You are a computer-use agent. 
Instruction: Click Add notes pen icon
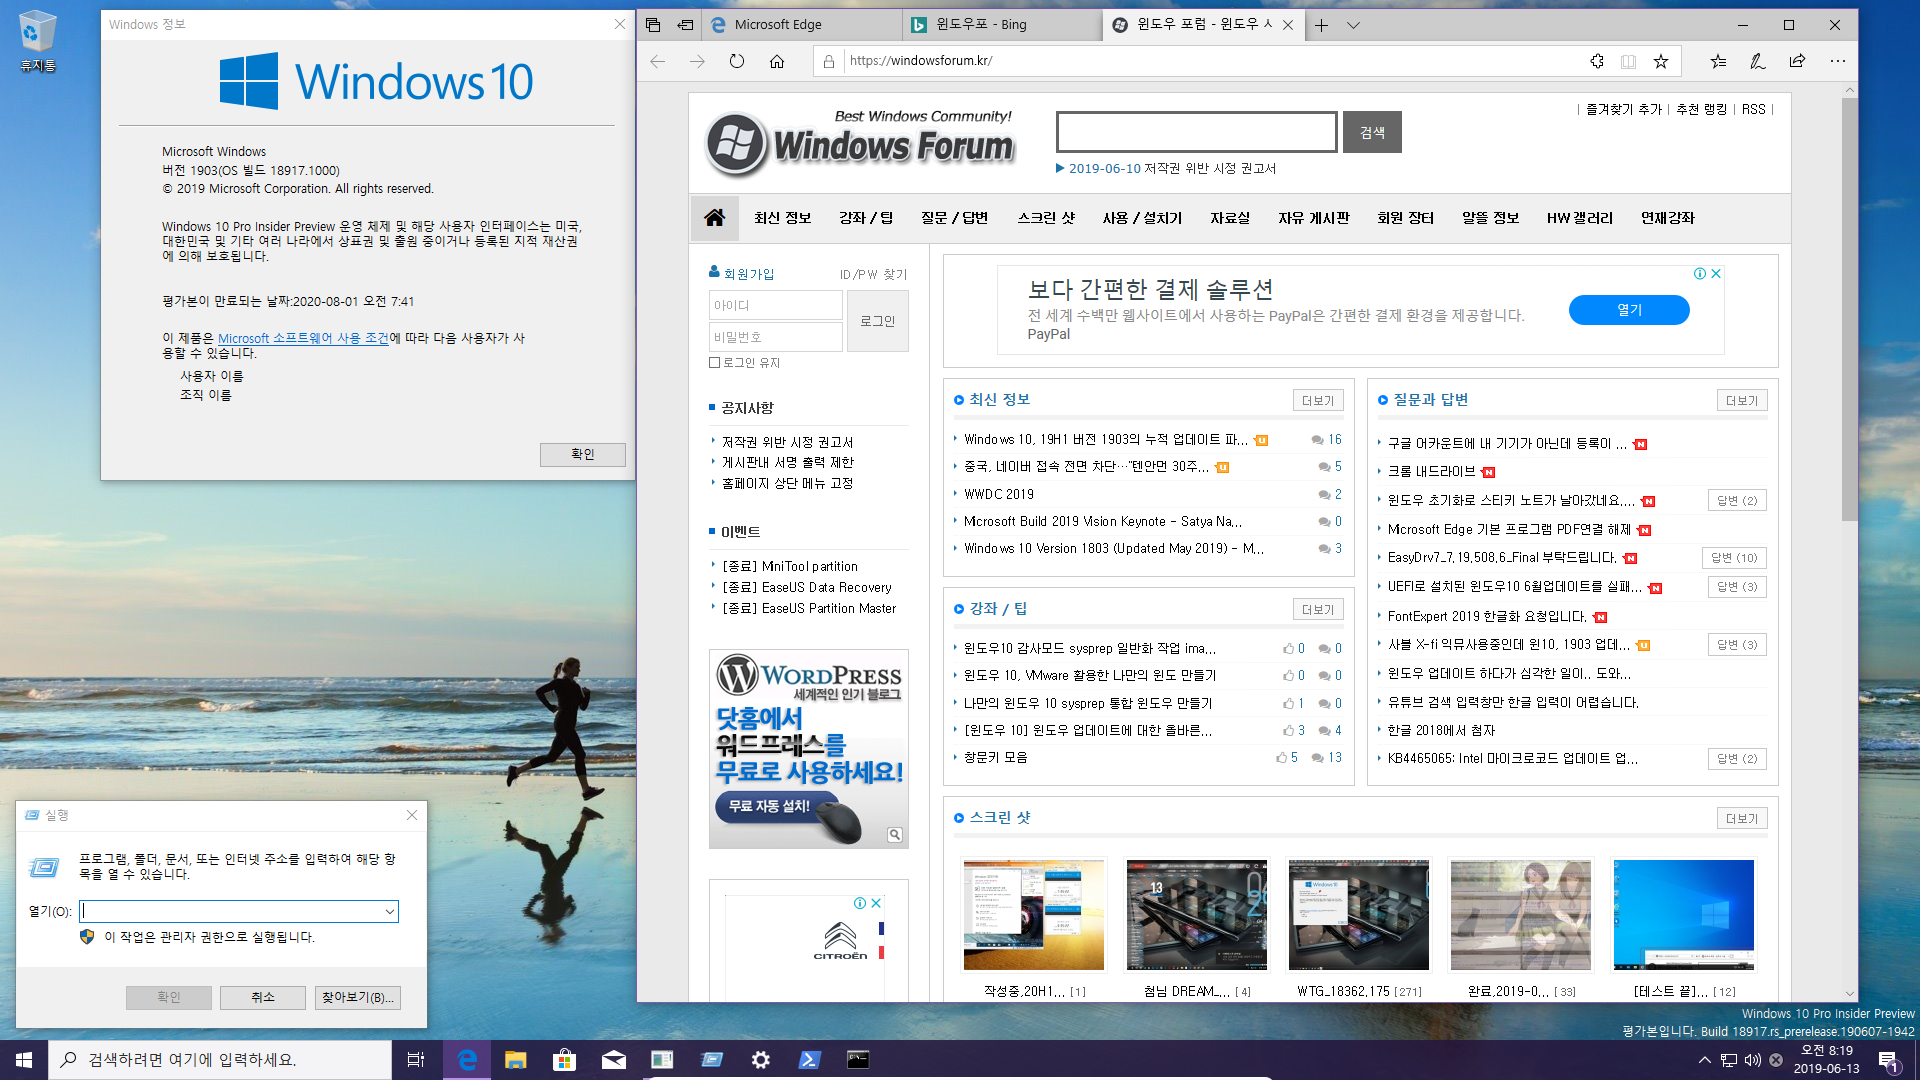click(1757, 61)
